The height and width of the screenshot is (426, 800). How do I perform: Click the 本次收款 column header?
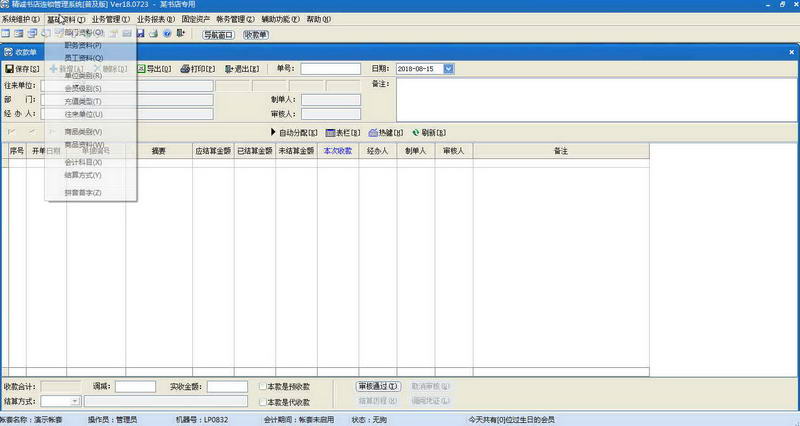tap(338, 151)
